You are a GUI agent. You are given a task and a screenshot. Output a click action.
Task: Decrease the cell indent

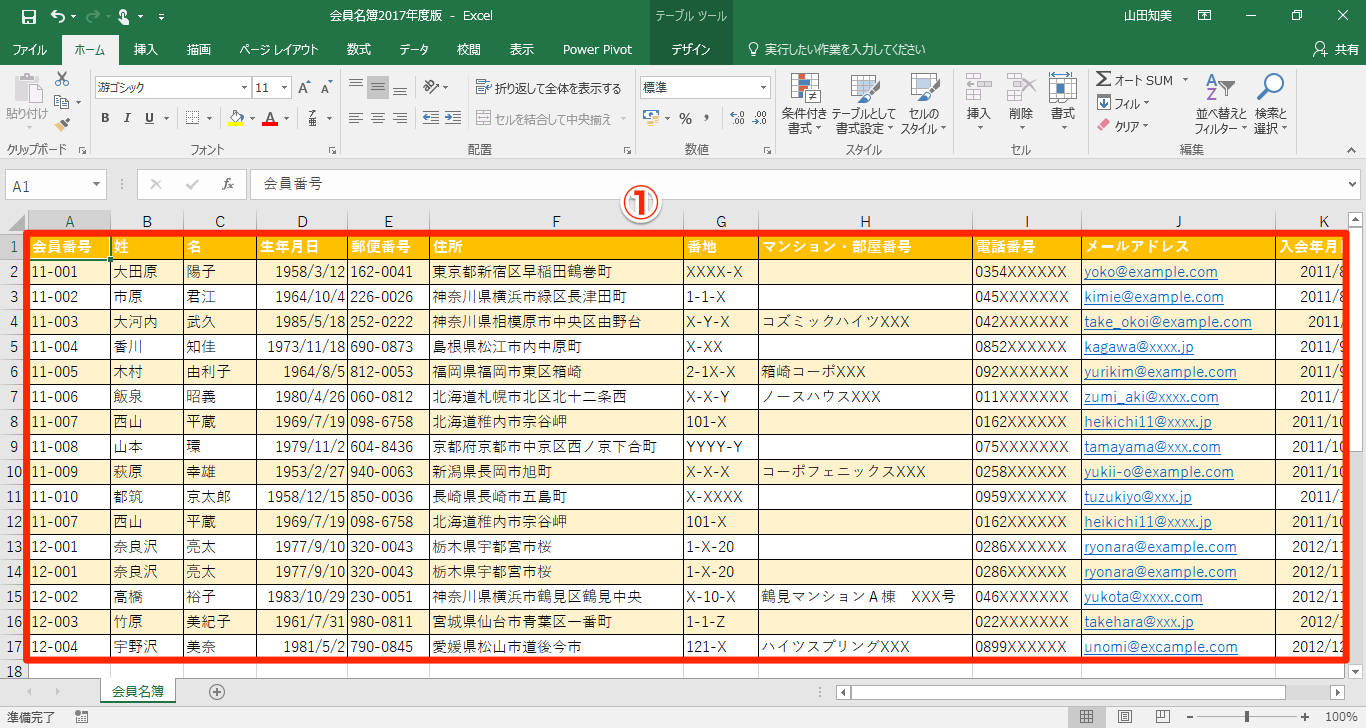click(430, 118)
